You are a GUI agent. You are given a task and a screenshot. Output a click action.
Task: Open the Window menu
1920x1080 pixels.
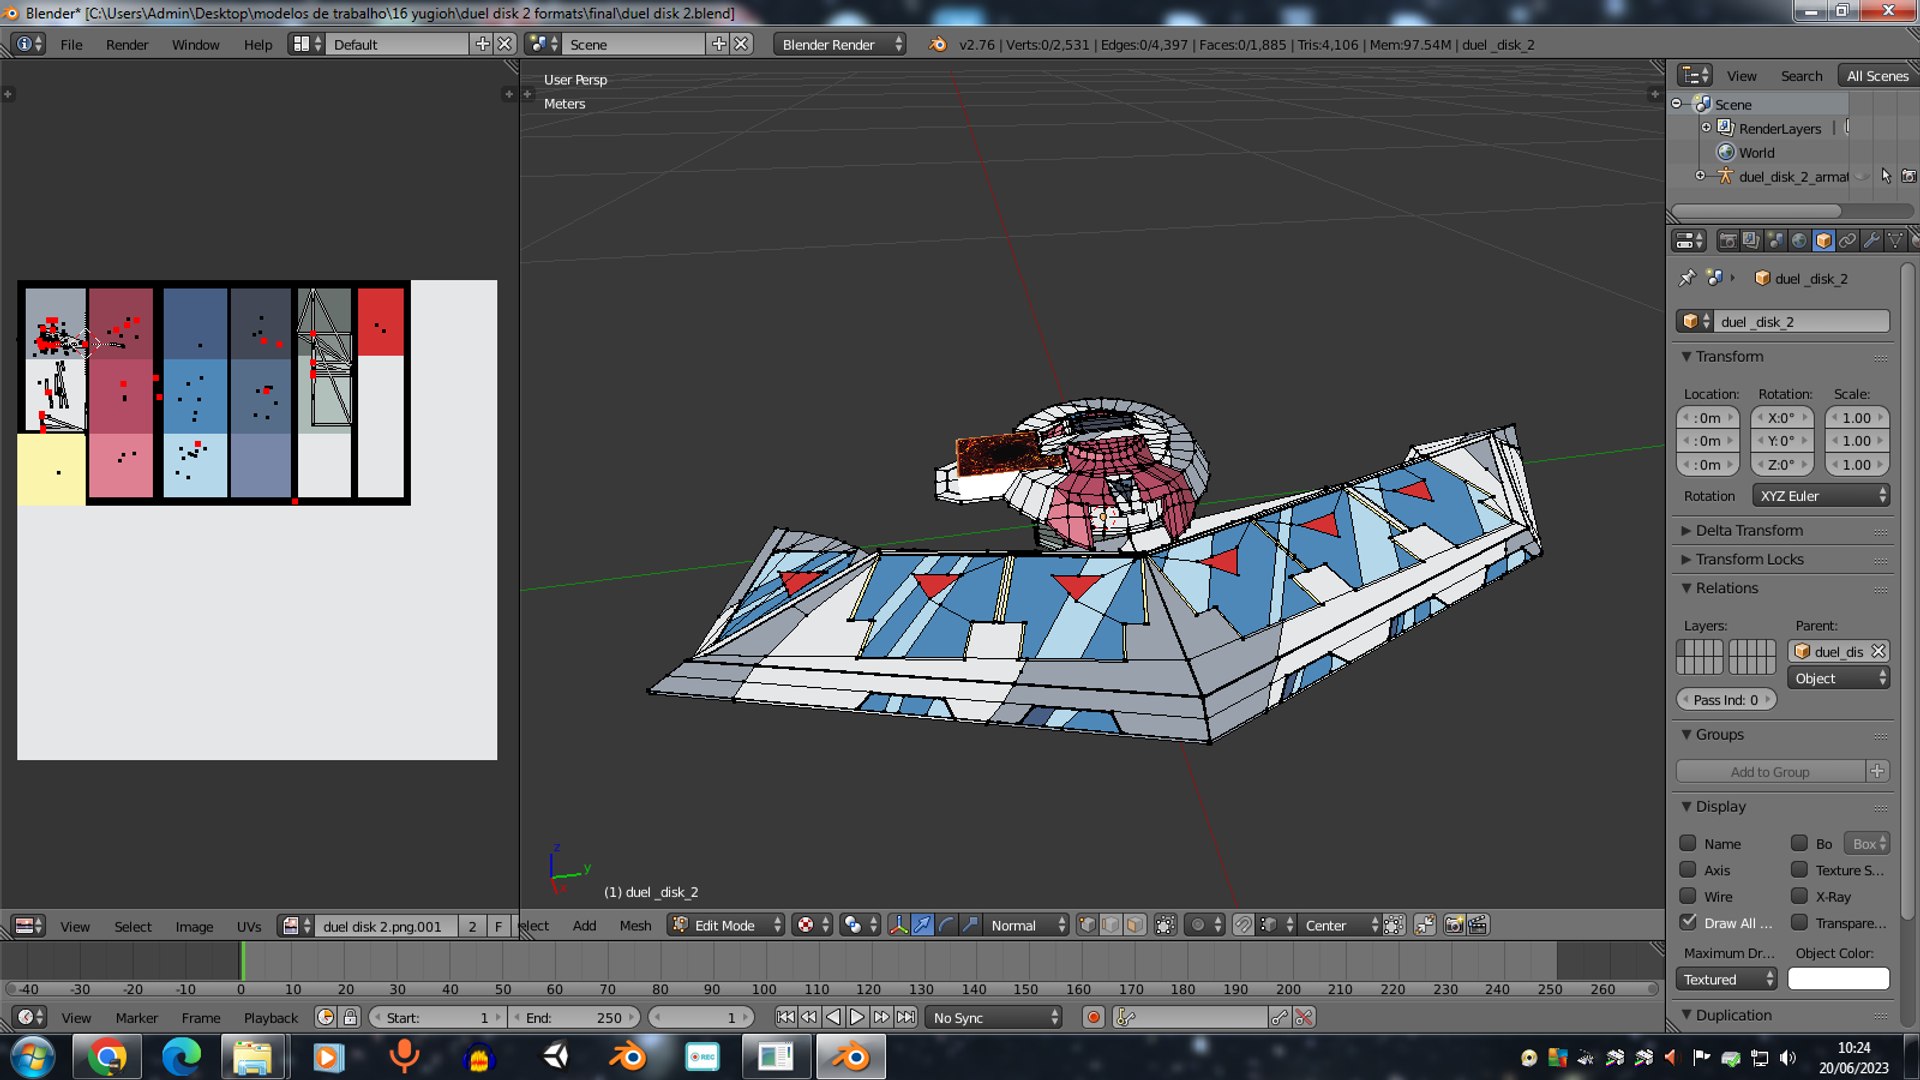[195, 44]
